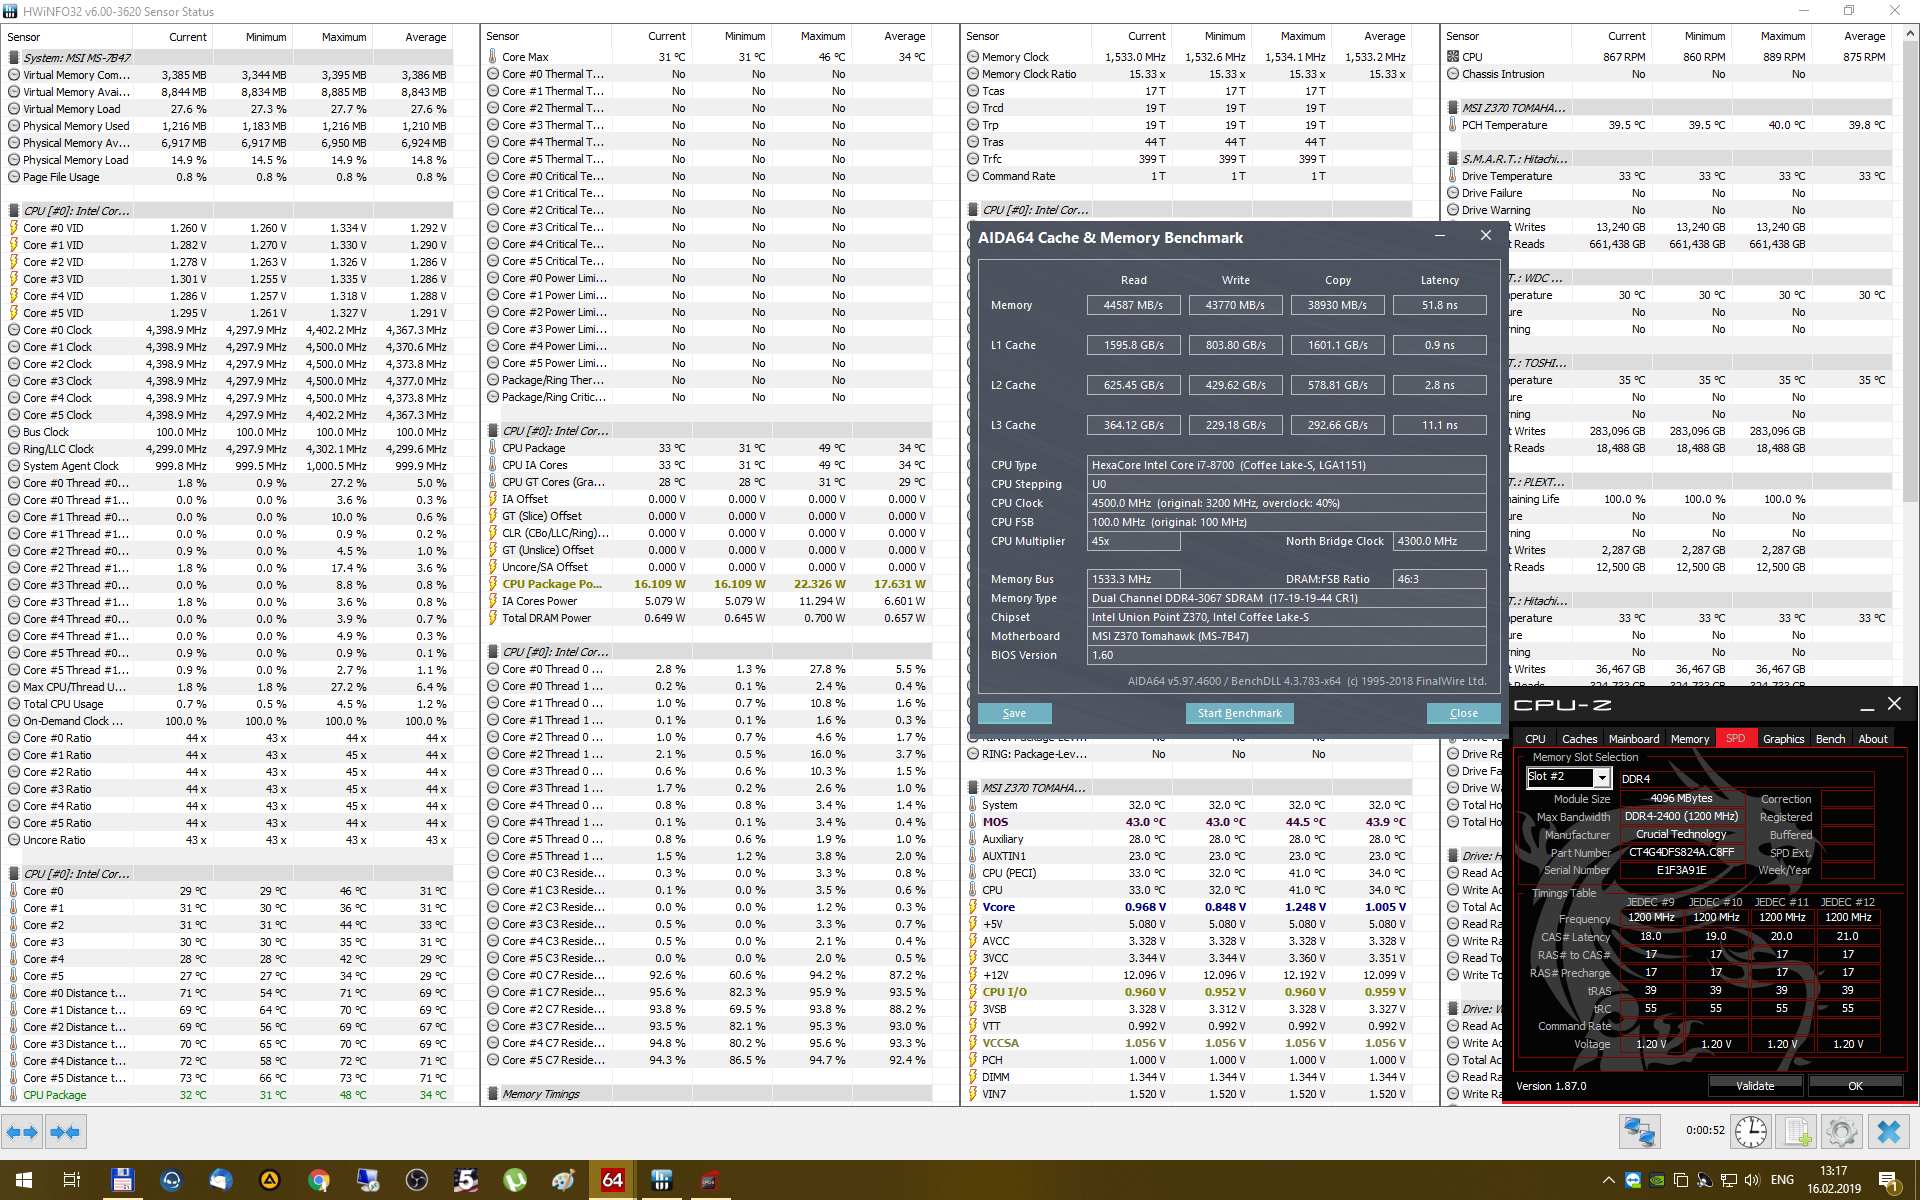1920x1200 pixels.
Task: Show hidden system tray icons chevron
Action: tap(1608, 1180)
